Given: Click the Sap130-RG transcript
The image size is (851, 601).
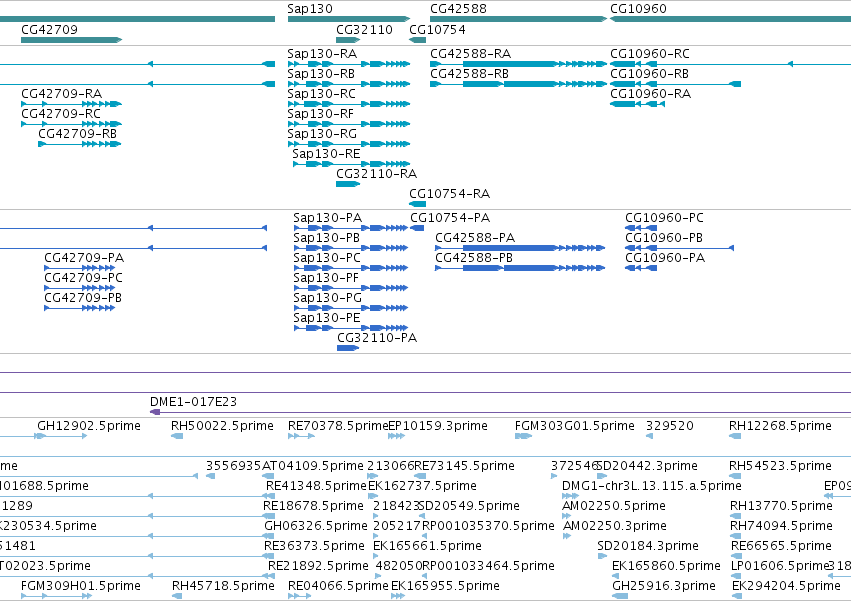Looking at the screenshot, I should pyautogui.click(x=348, y=144).
